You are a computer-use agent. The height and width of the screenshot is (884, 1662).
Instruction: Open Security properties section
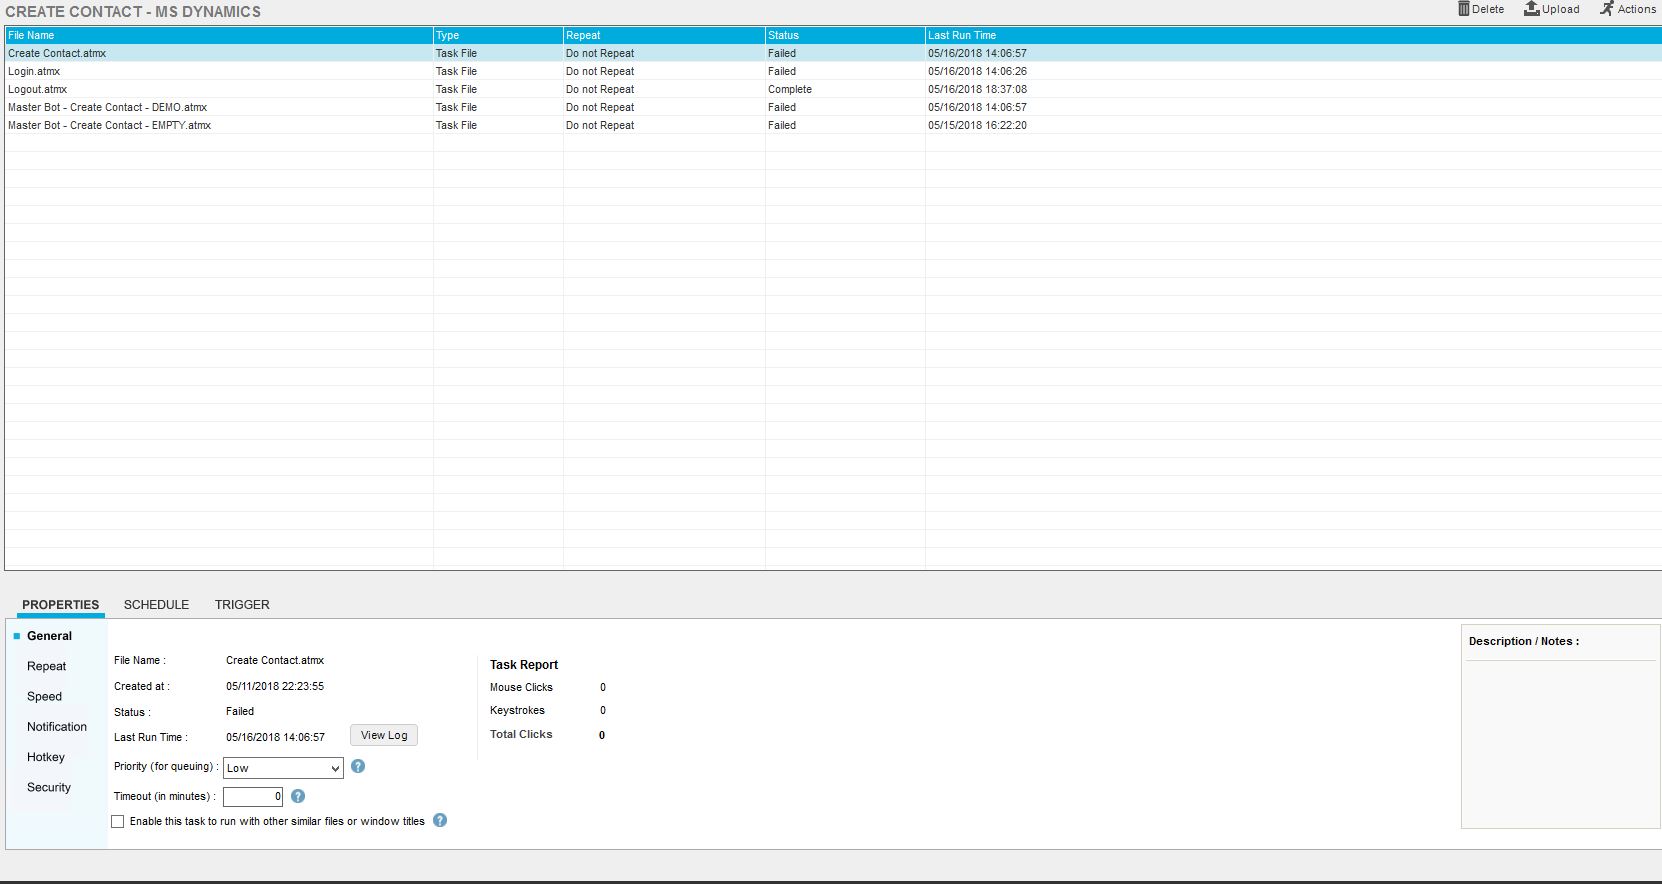pyautogui.click(x=49, y=787)
